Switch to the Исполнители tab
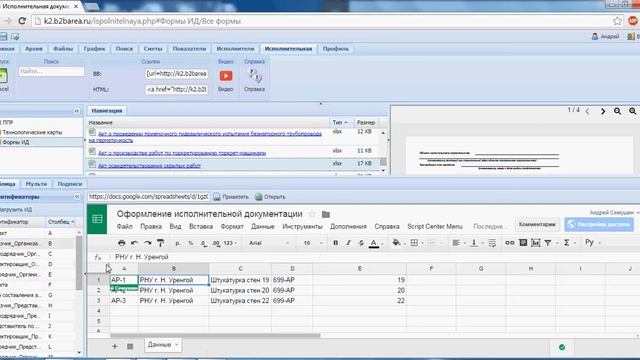The height and width of the screenshot is (360, 640). pyautogui.click(x=236, y=49)
